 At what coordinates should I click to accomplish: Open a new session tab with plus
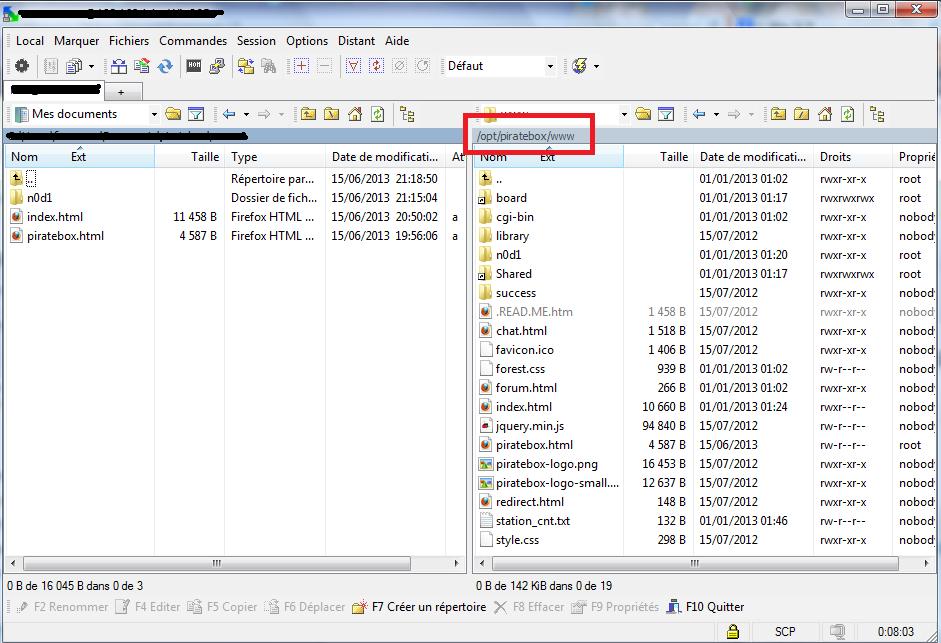click(122, 92)
